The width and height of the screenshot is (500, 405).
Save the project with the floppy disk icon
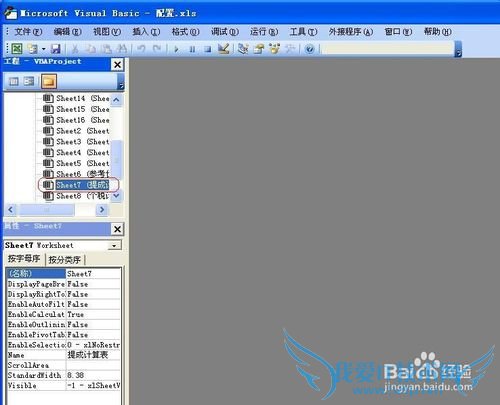[x=56, y=49]
